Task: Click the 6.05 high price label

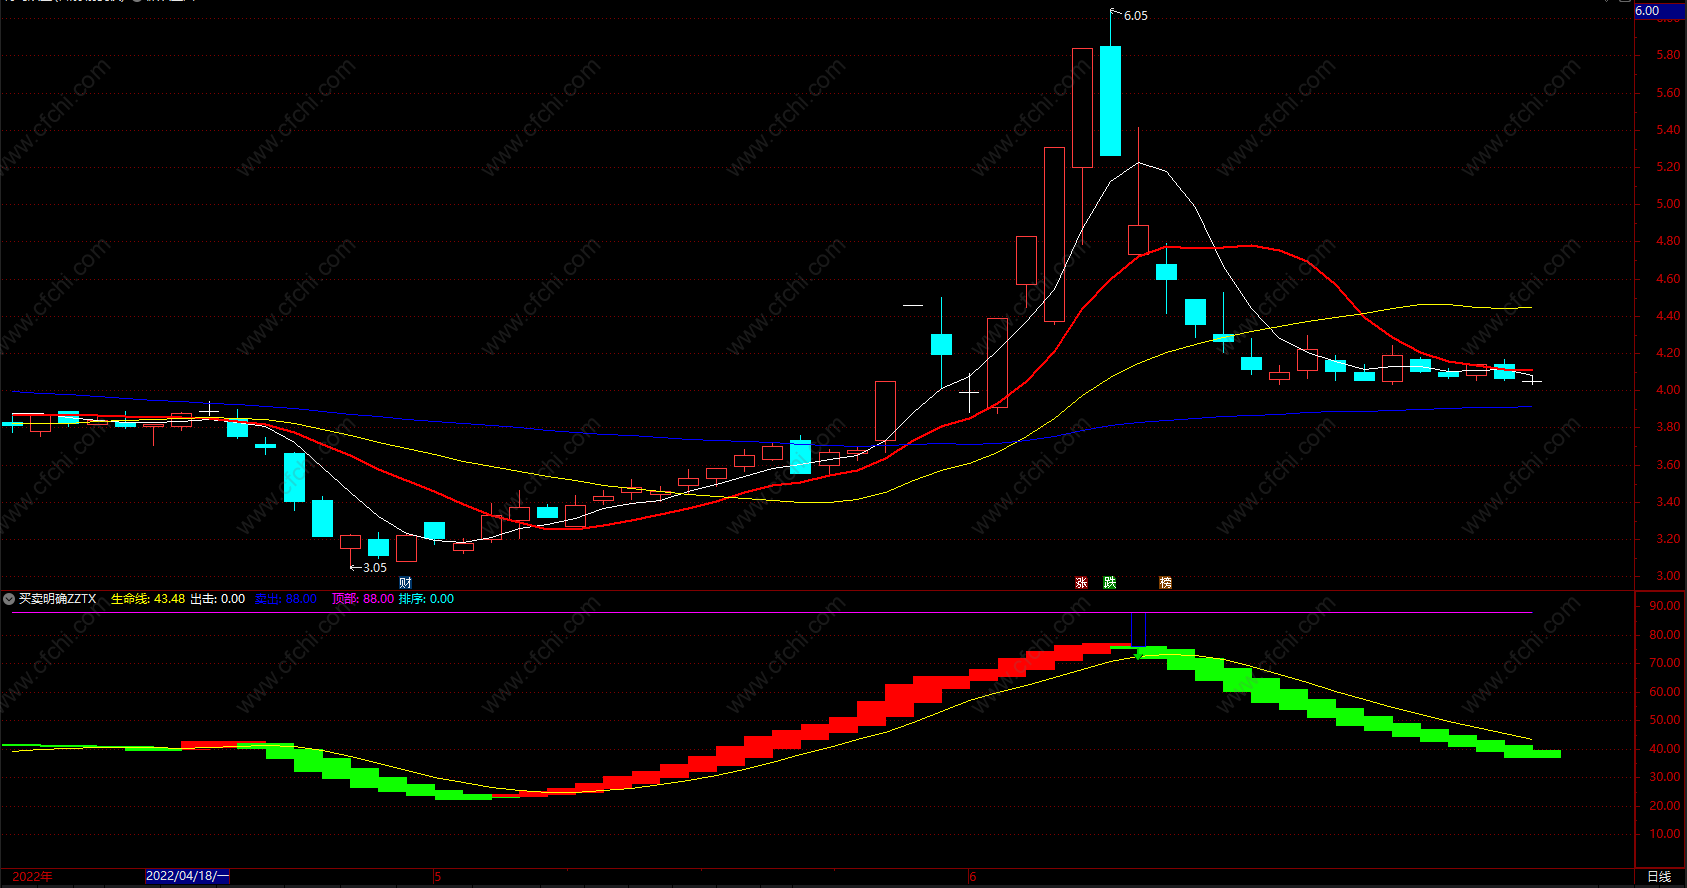Action: point(1135,16)
